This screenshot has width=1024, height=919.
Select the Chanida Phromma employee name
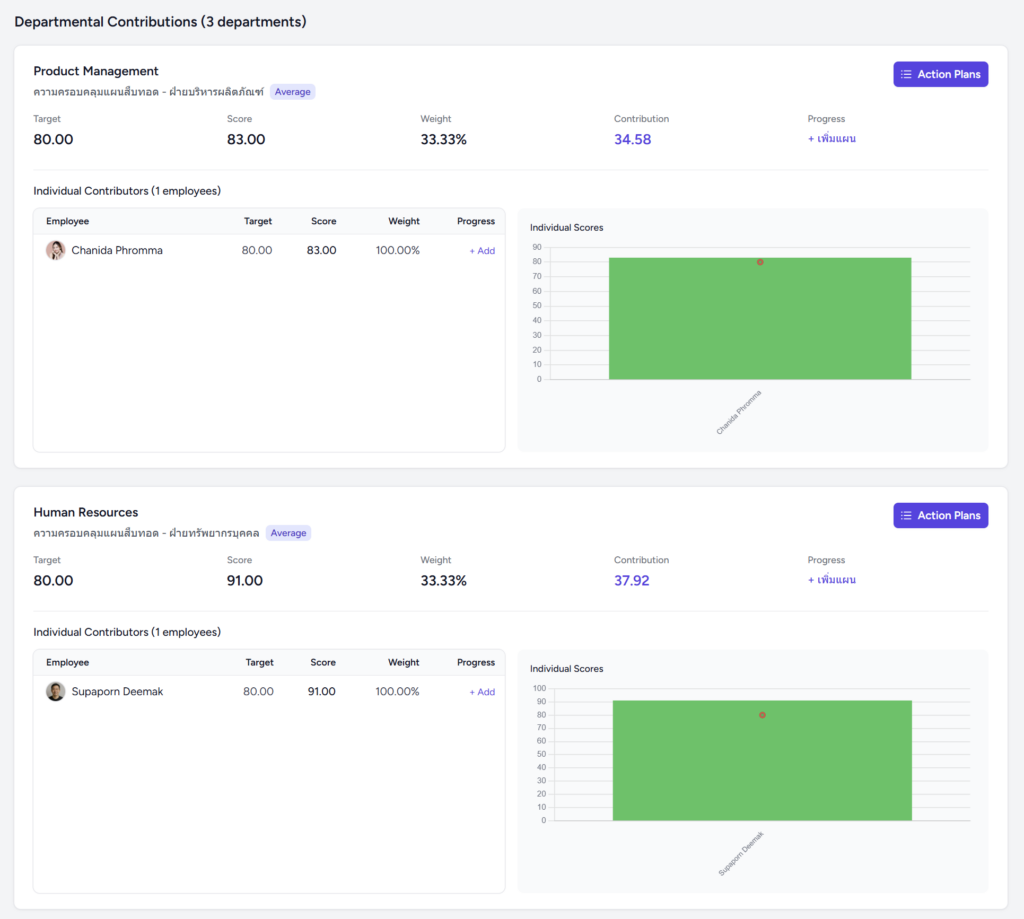pos(117,250)
